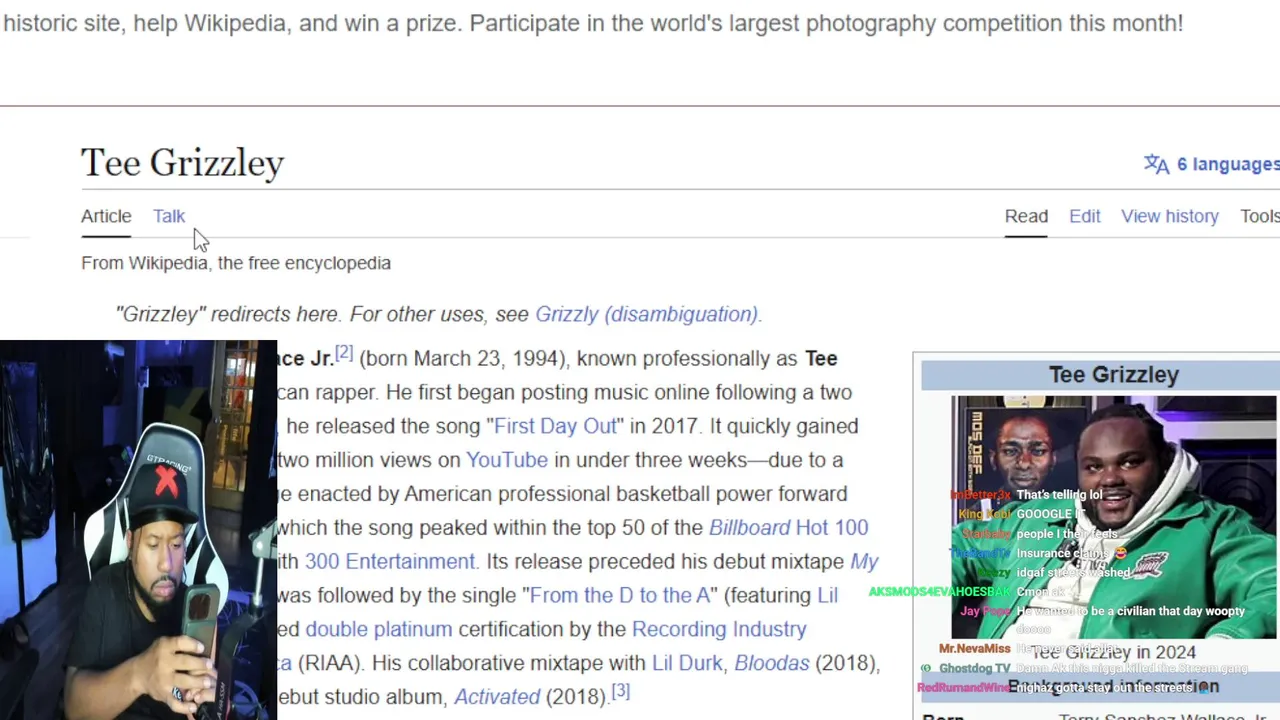Screen dimensions: 1280x720
Task: Click 'From Wikipedia, the free encyclopedia' text
Action: (x=236, y=263)
